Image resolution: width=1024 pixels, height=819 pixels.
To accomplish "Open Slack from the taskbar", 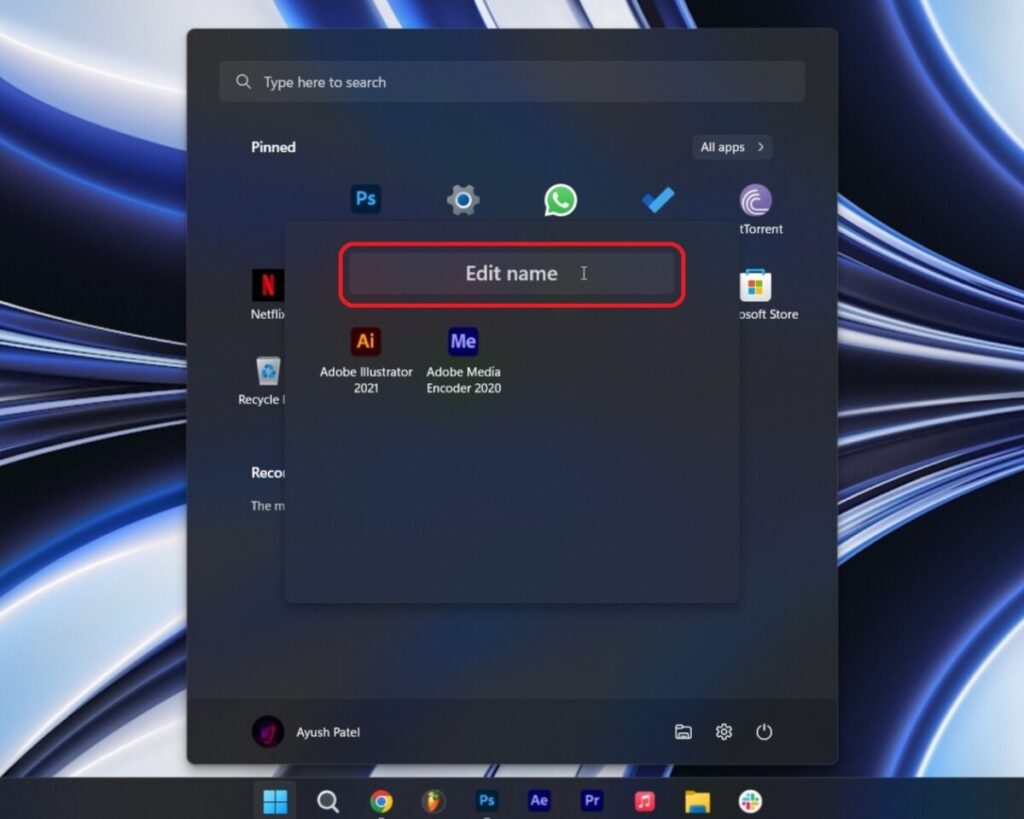I will (750, 801).
